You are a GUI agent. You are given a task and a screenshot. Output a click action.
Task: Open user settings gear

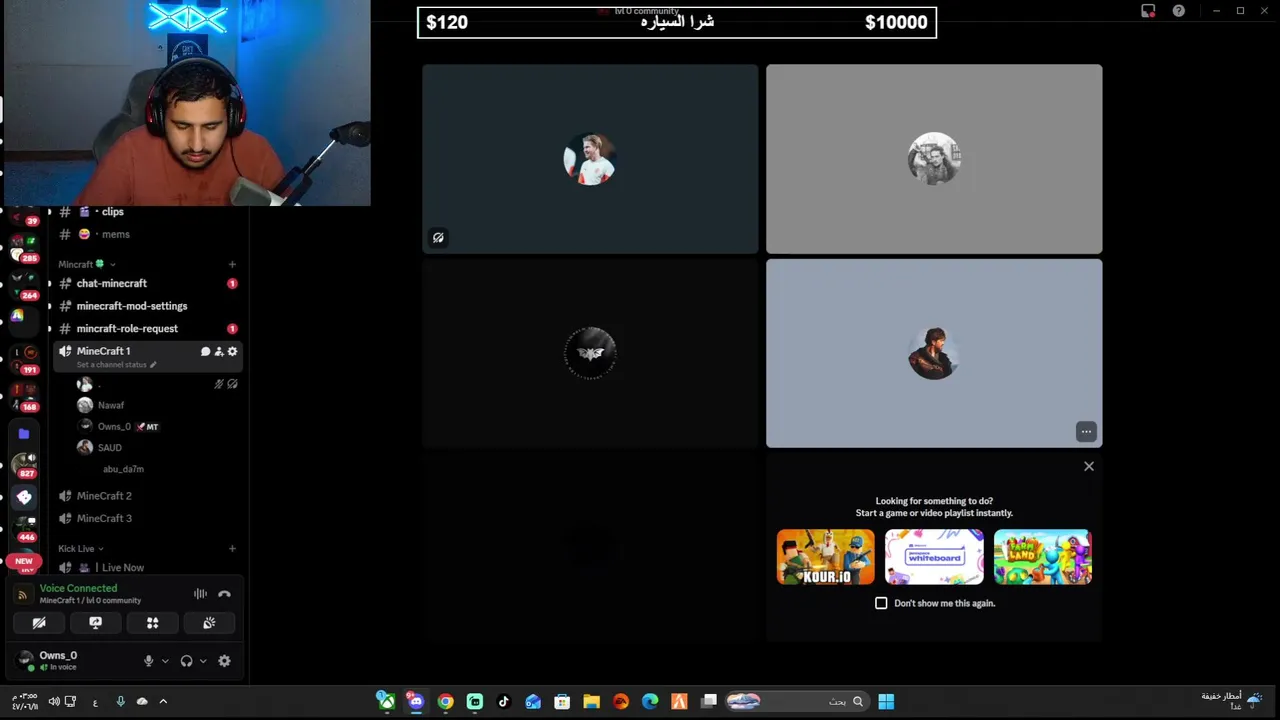point(224,661)
